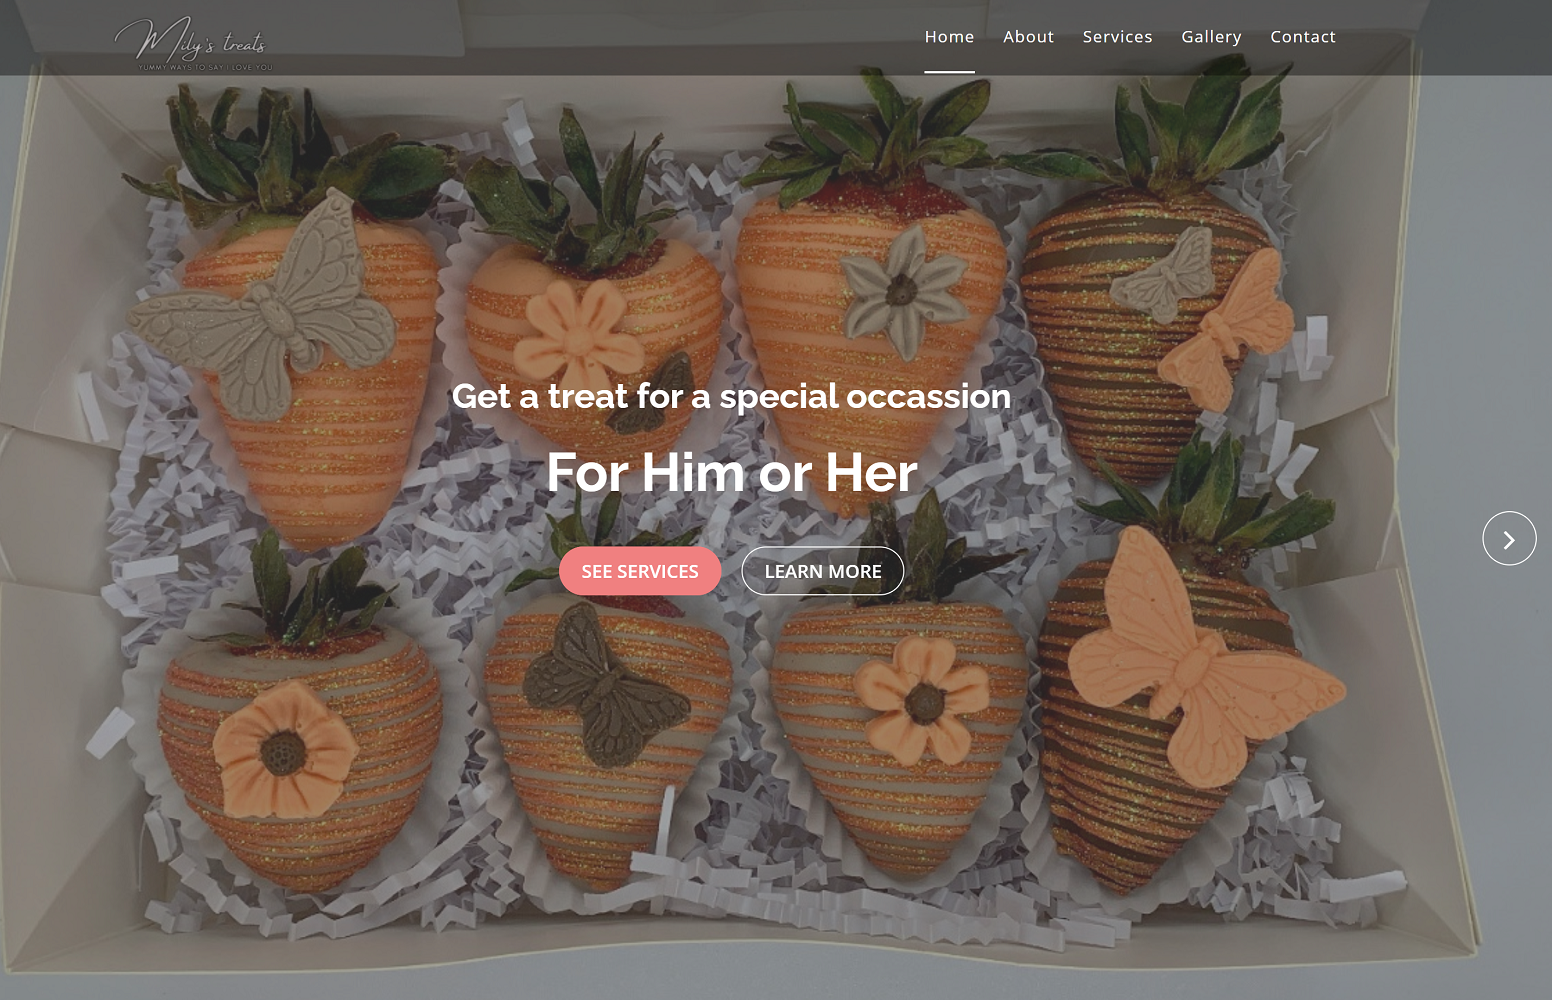Image resolution: width=1552 pixels, height=1000 pixels.
Task: Advance to the next slide arrow
Action: point(1509,538)
